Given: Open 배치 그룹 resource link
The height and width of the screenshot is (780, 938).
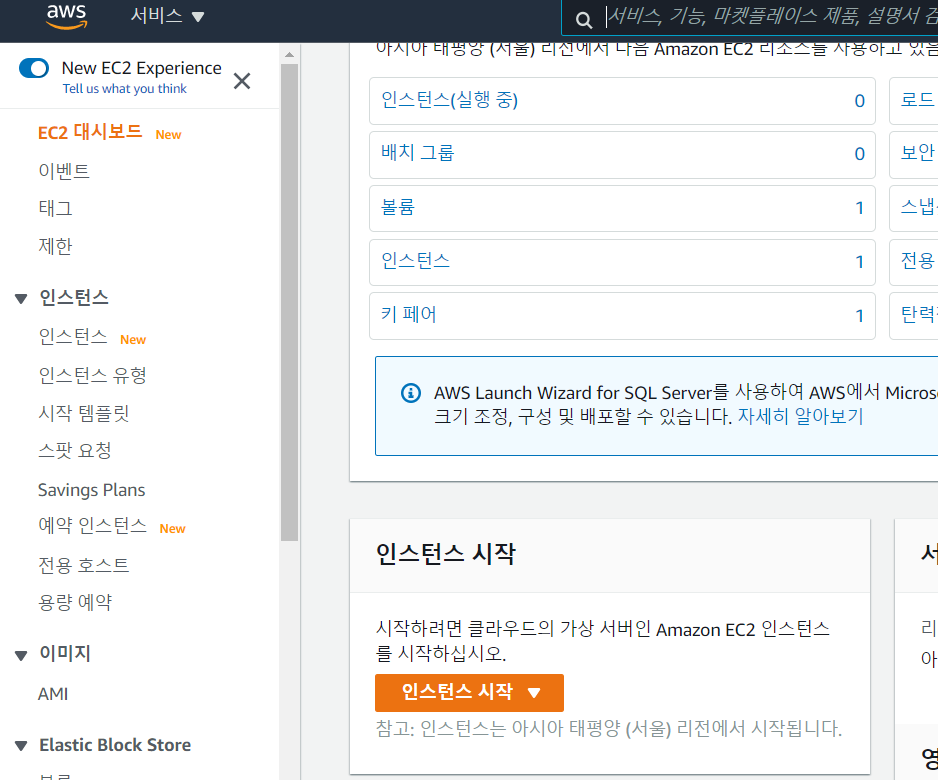Looking at the screenshot, I should (x=418, y=153).
